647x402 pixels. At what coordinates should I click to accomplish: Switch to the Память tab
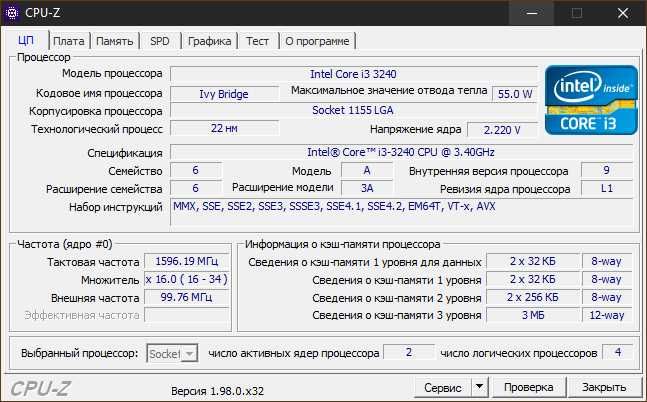(x=114, y=41)
